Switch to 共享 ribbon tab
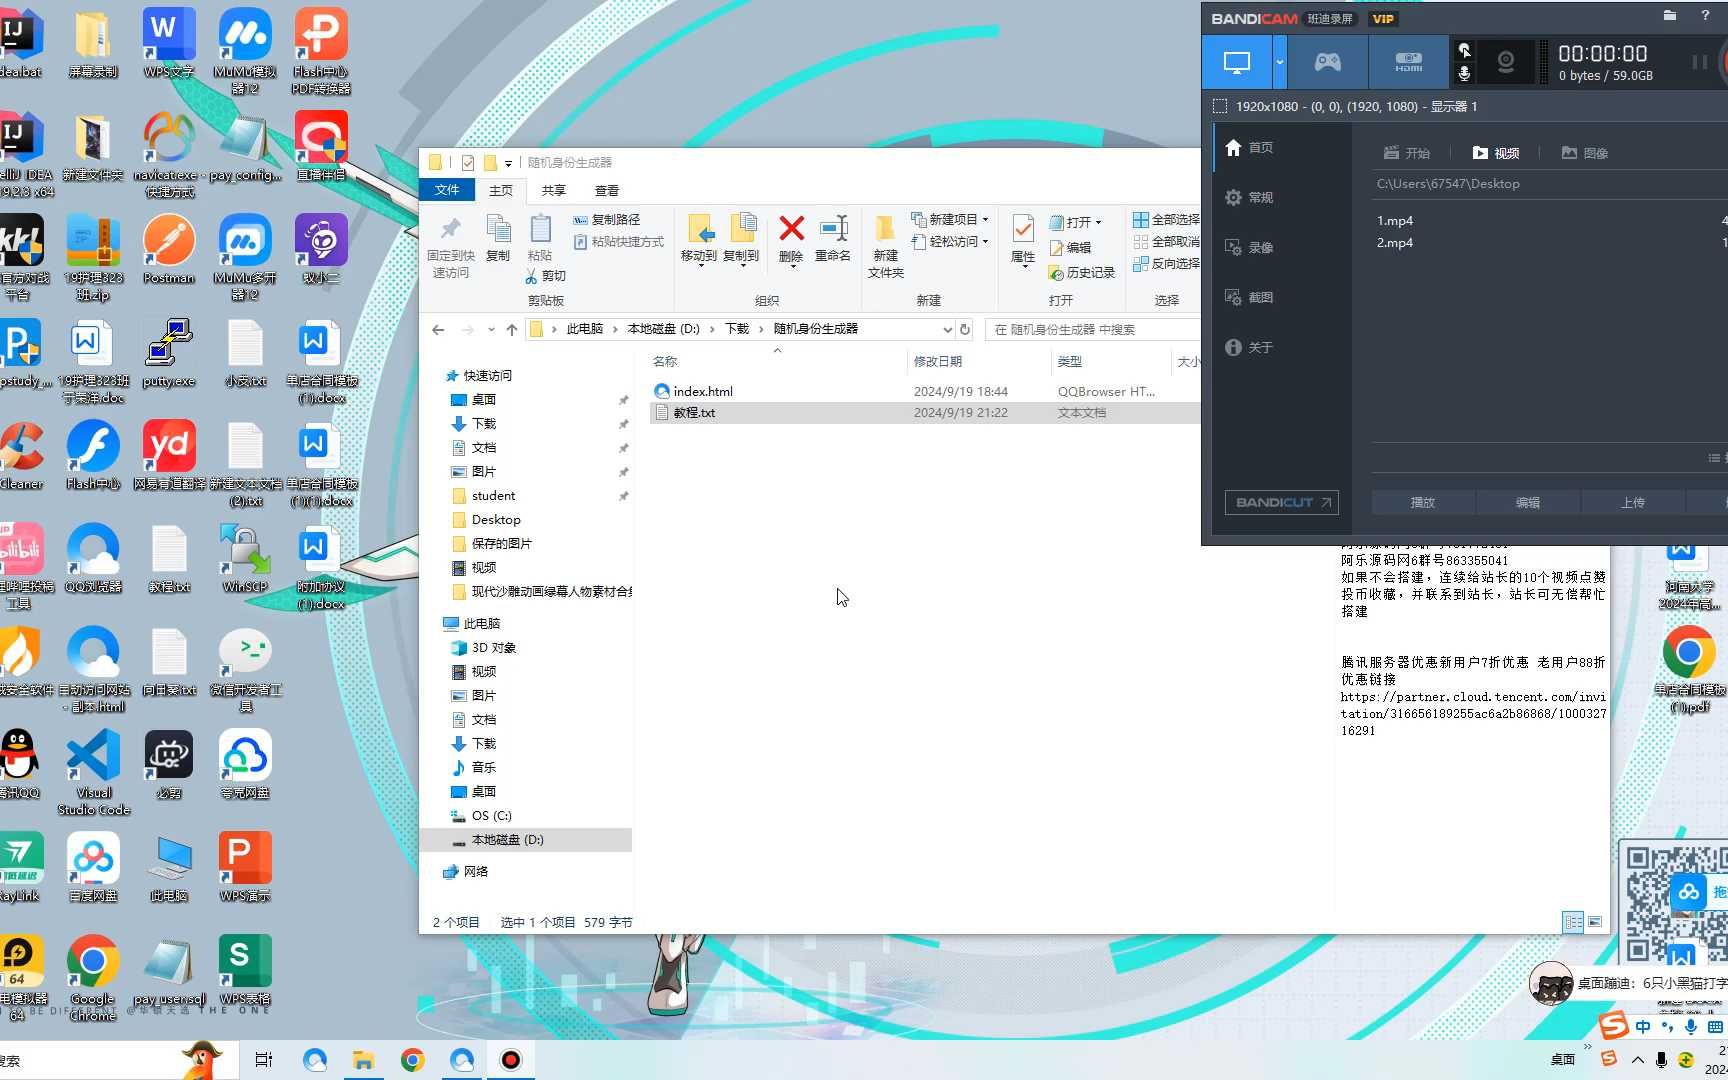The image size is (1728, 1080). [x=554, y=190]
